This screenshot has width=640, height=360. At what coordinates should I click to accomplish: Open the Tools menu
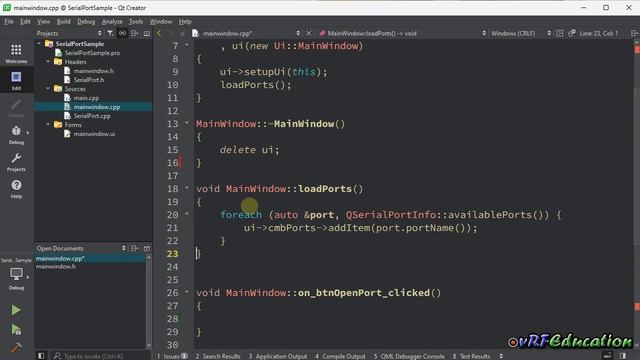click(136, 21)
